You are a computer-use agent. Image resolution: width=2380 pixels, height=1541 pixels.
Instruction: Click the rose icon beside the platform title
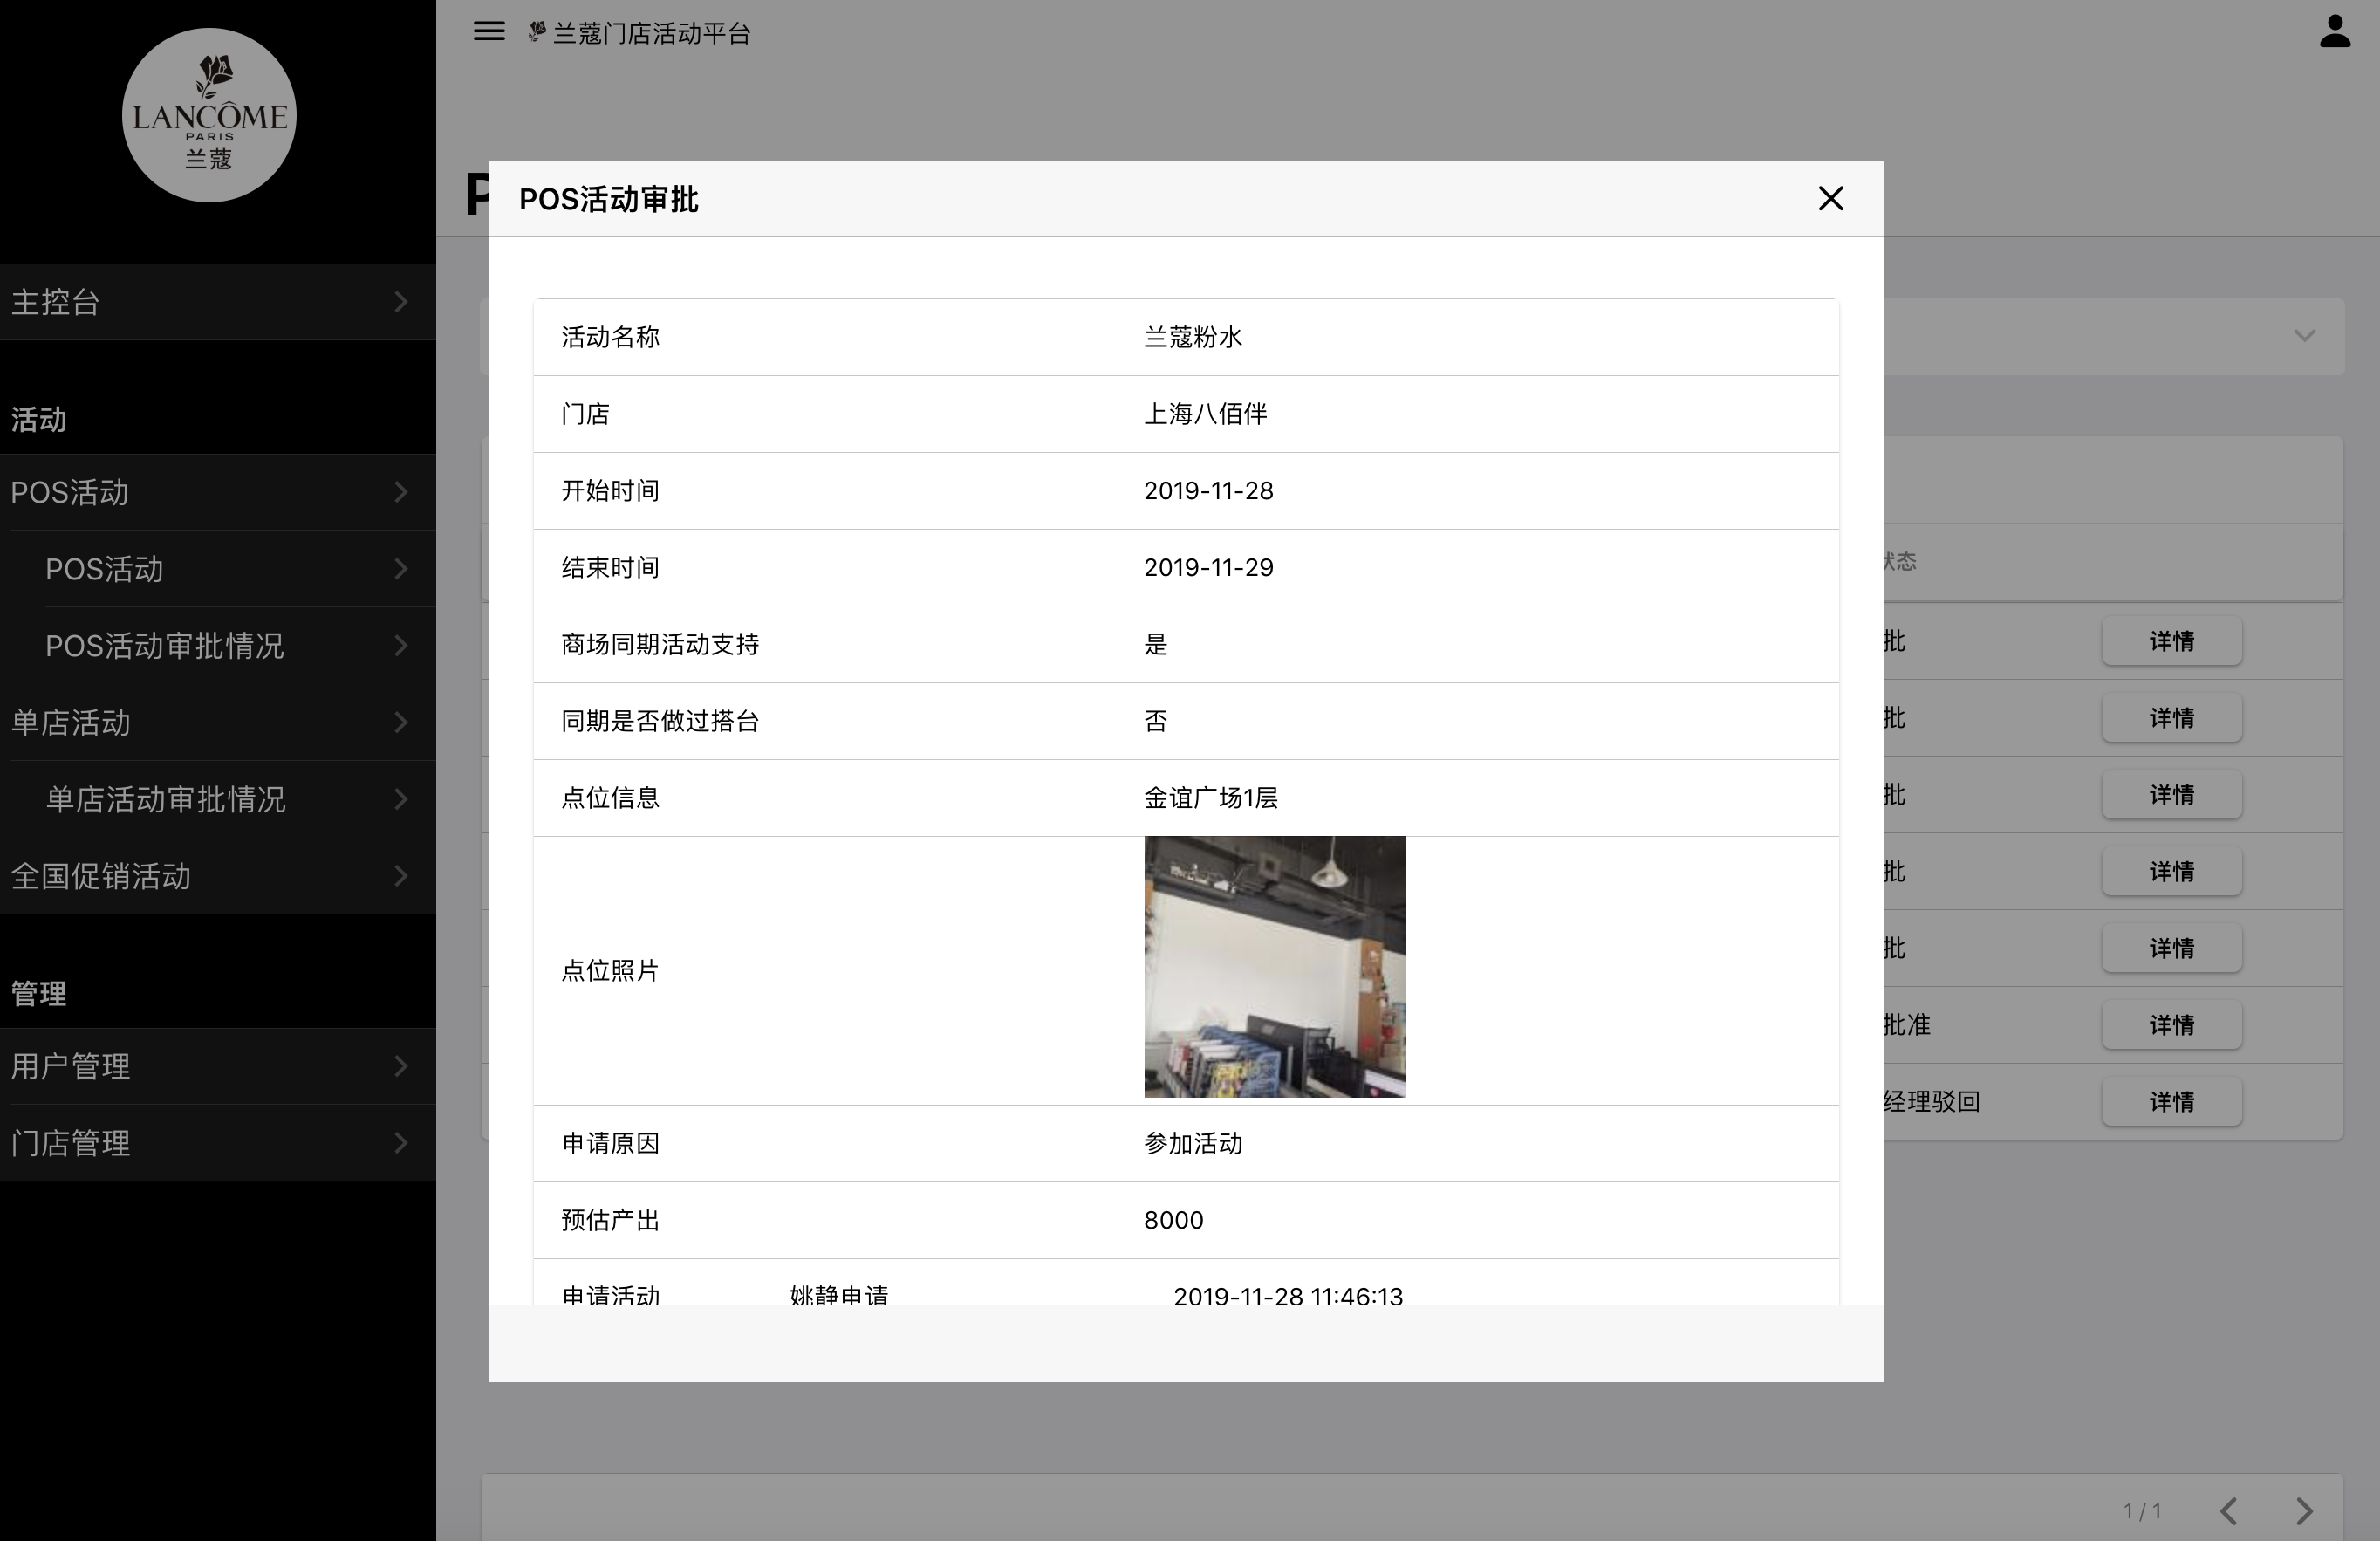click(537, 33)
